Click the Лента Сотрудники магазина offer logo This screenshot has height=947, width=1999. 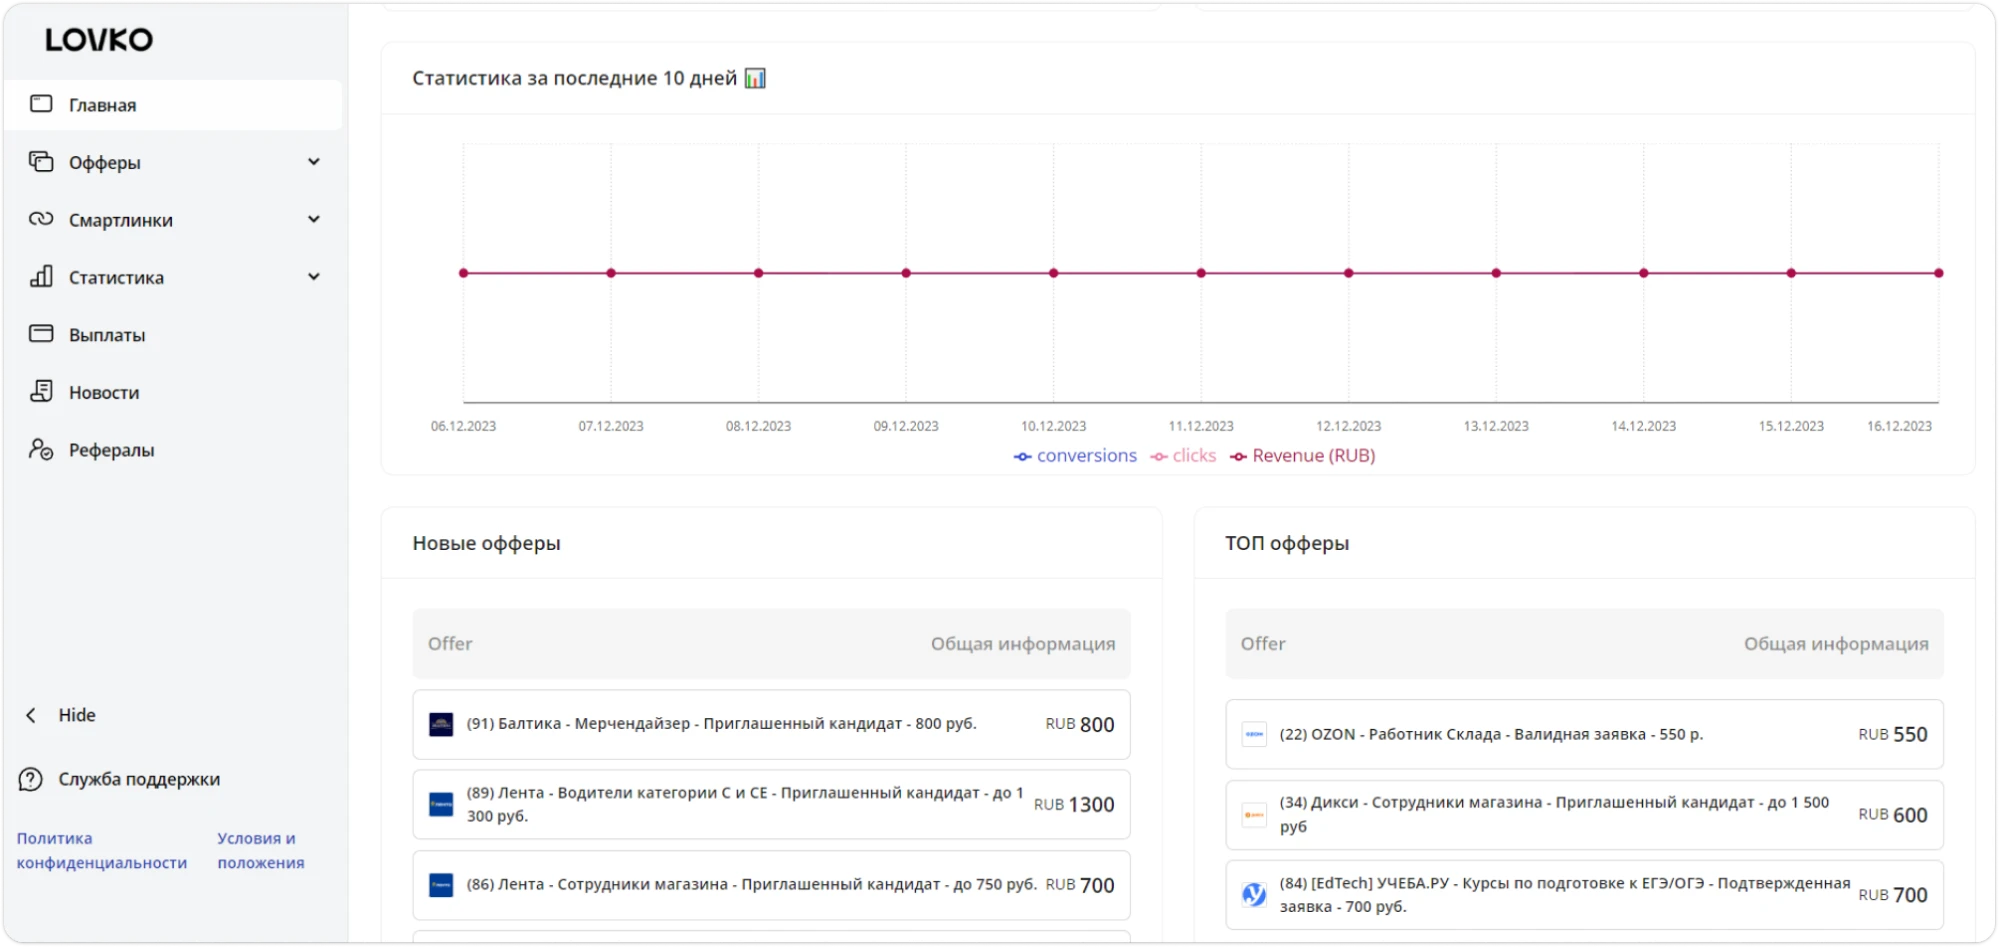click(x=441, y=885)
